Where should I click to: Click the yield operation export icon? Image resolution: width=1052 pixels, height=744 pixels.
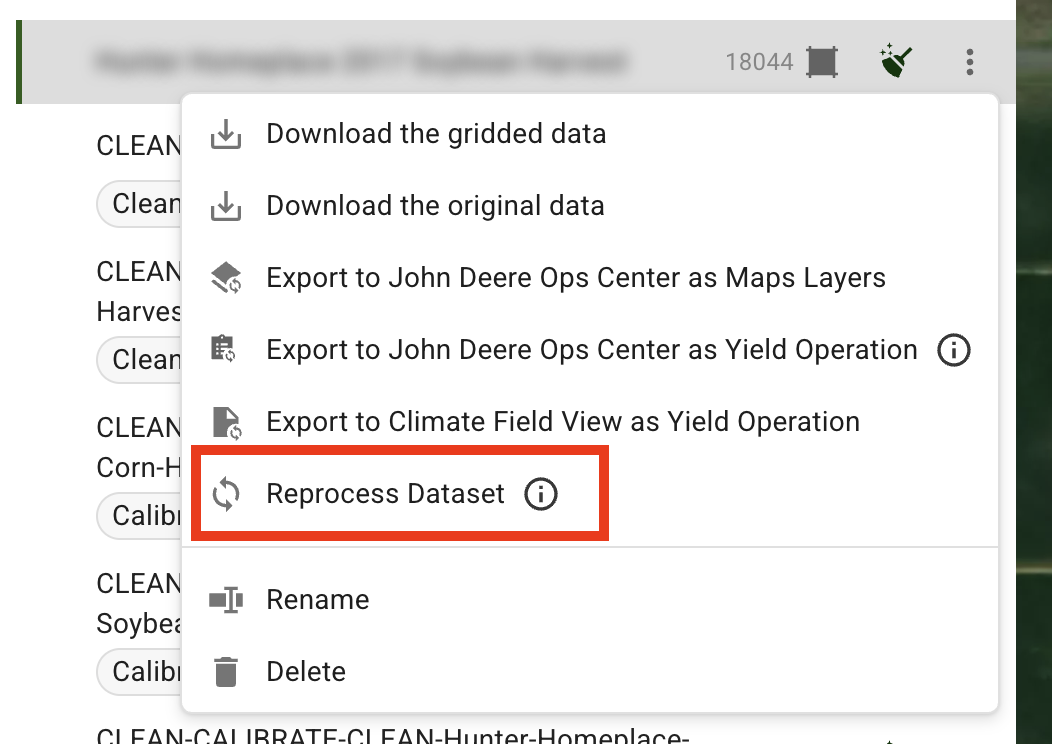tap(225, 349)
